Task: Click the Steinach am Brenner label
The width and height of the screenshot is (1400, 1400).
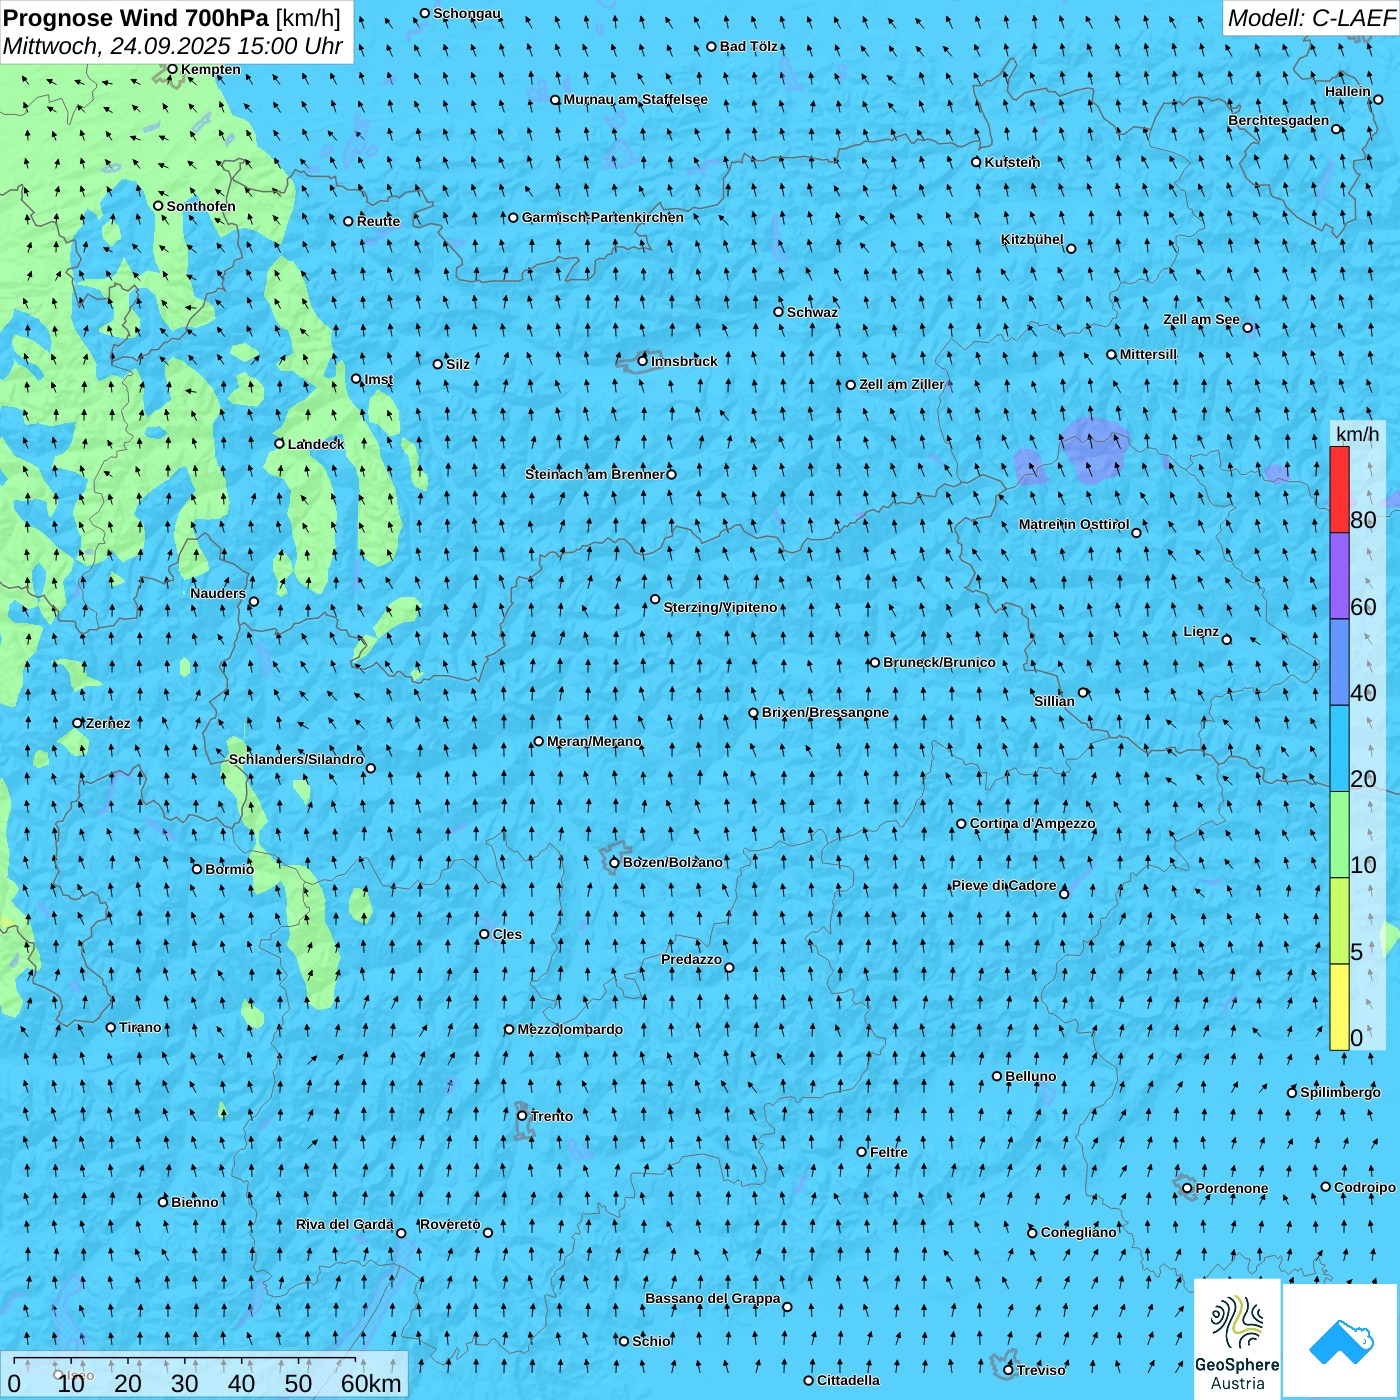Action: tap(594, 474)
